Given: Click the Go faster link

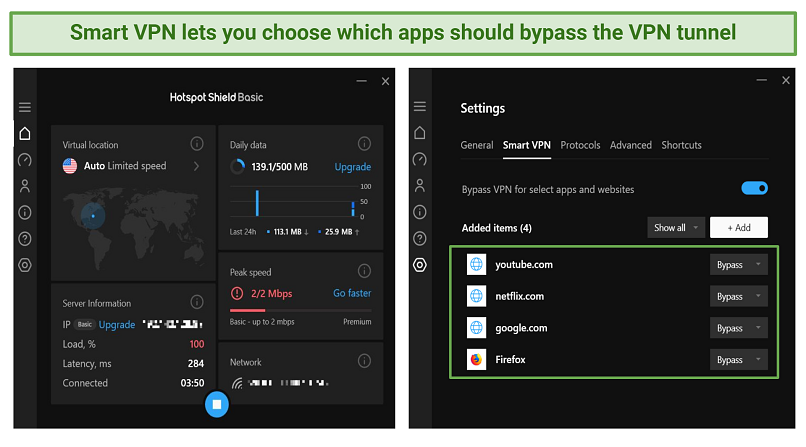Looking at the screenshot, I should tap(352, 293).
